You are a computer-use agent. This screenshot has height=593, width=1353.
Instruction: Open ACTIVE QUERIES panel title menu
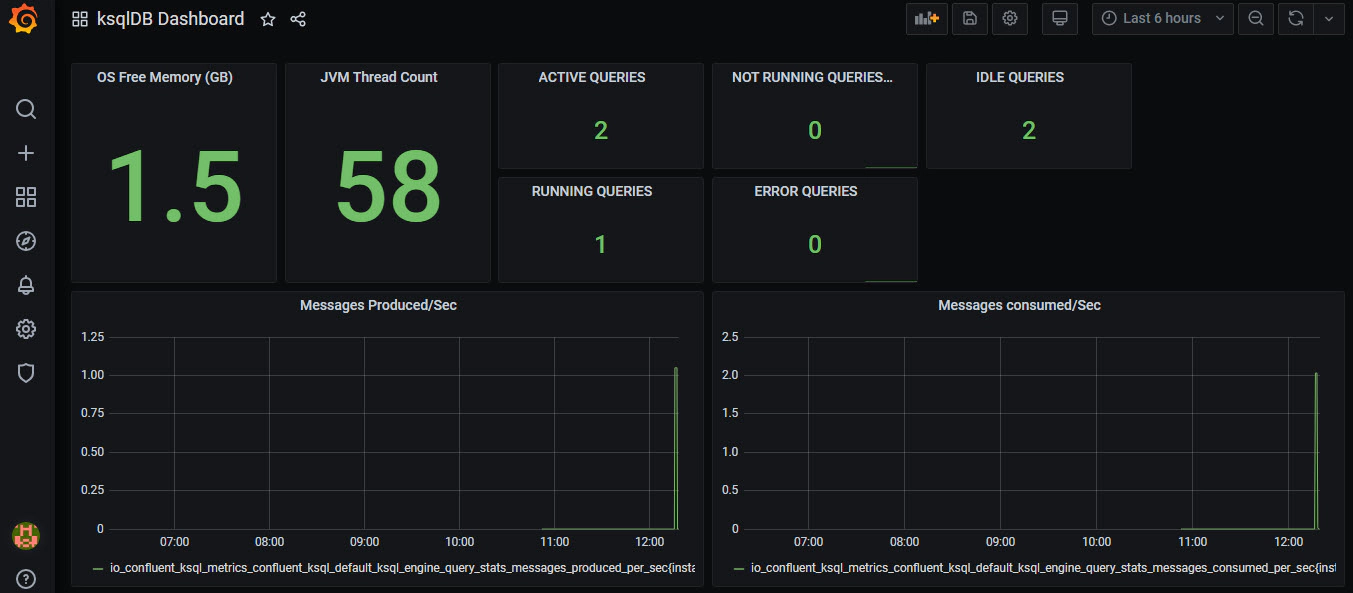point(592,77)
